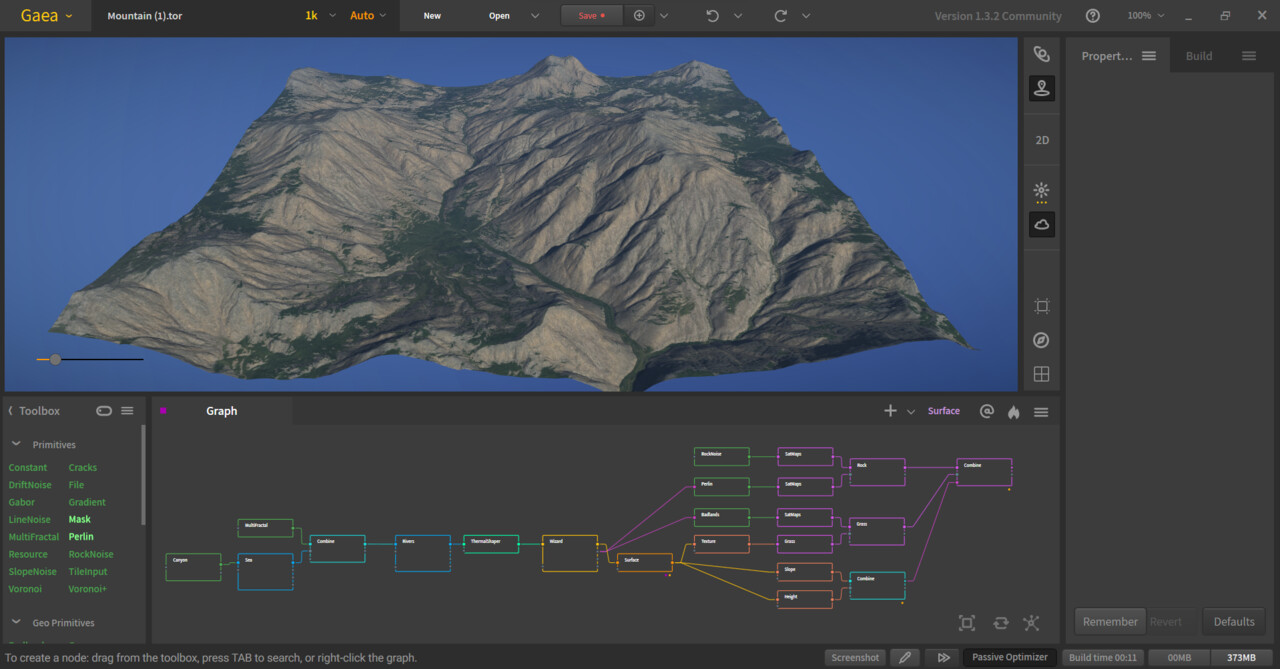Click the @ mention icon in graph toolbar
This screenshot has width=1280, height=669.
coord(987,411)
